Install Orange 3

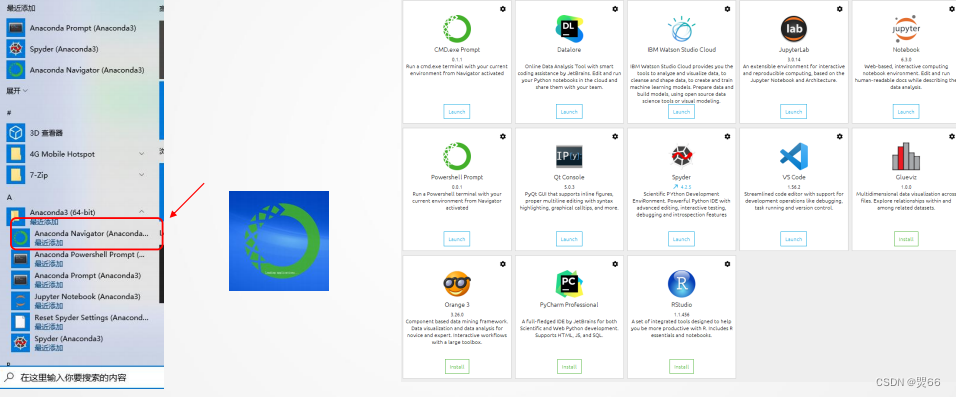pyautogui.click(x=457, y=367)
